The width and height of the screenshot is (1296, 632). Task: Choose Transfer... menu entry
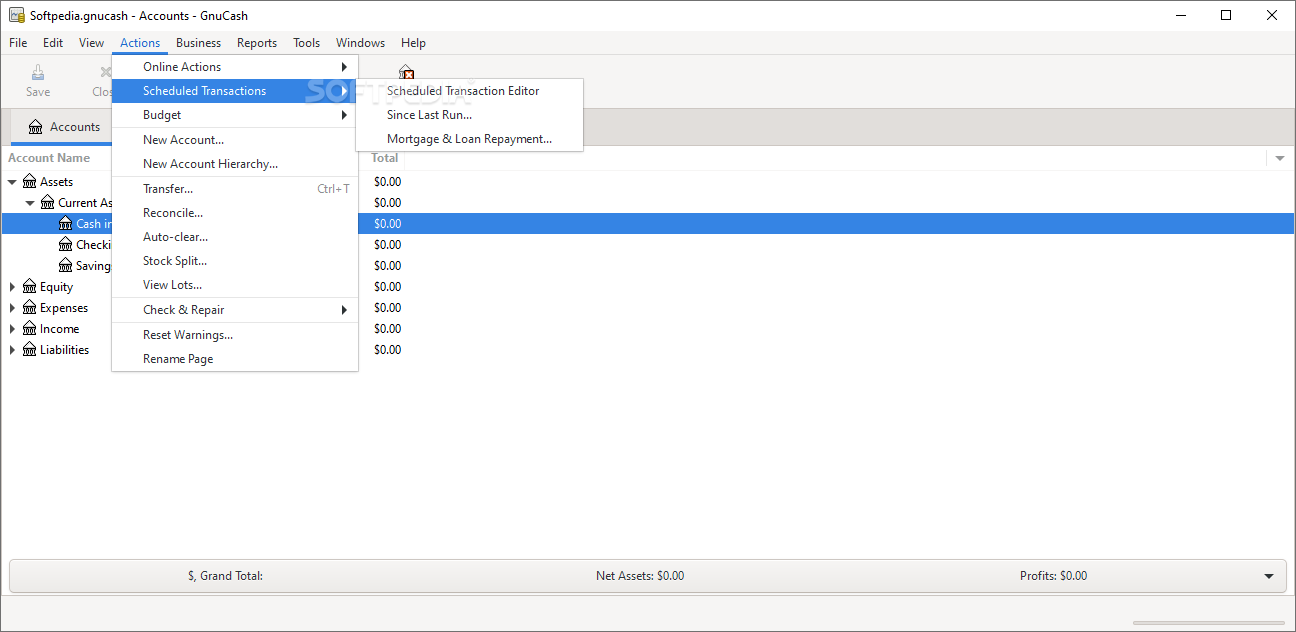click(x=235, y=189)
